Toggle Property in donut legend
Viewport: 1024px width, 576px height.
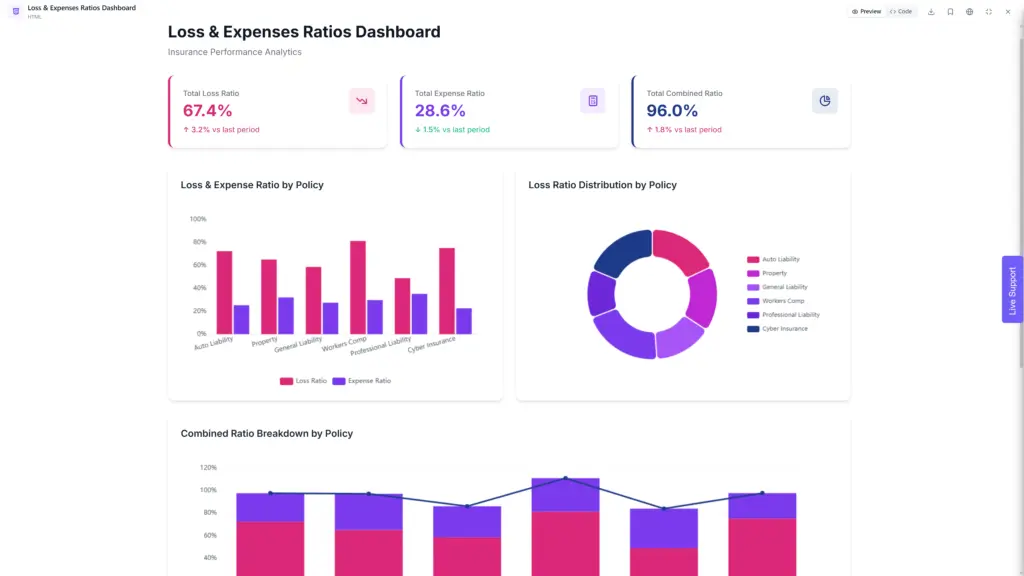coord(767,273)
